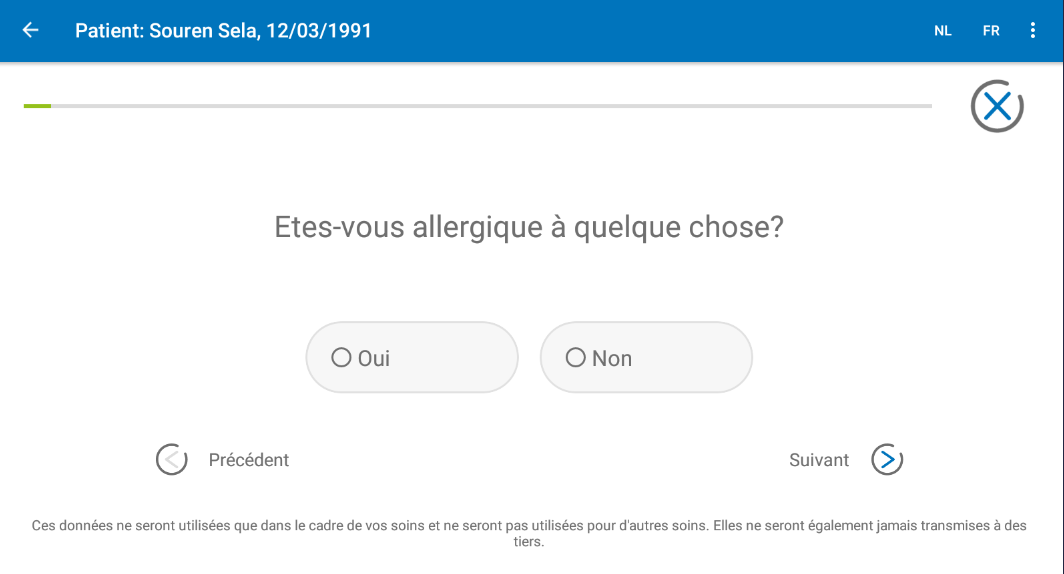Click the "Non" answer label text
Image resolution: width=1064 pixels, height=574 pixels.
(612, 358)
